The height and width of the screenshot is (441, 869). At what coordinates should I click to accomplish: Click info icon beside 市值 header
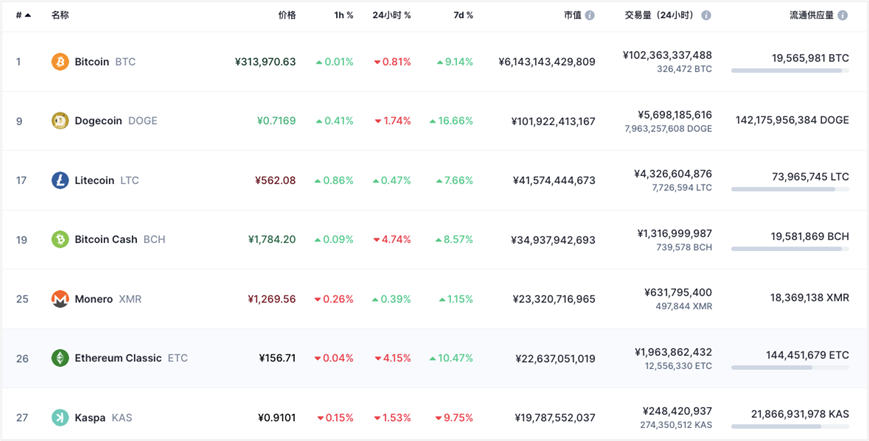(x=589, y=16)
